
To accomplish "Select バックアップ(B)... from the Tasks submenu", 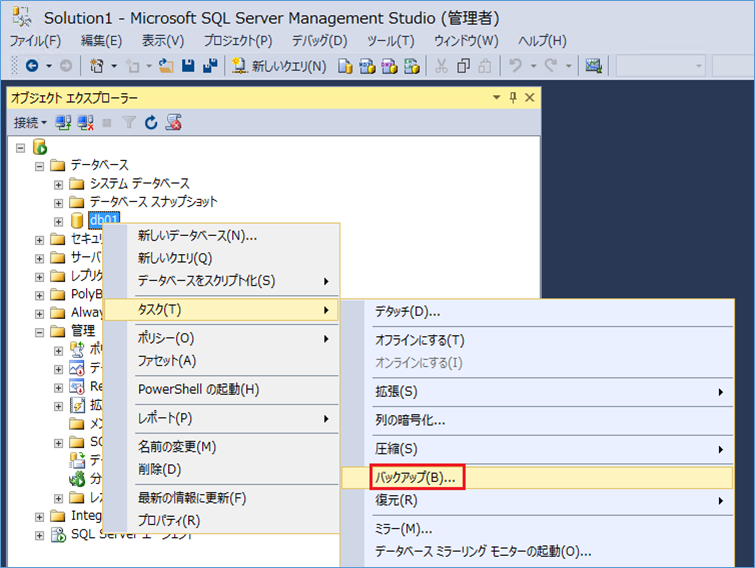I will tap(415, 478).
